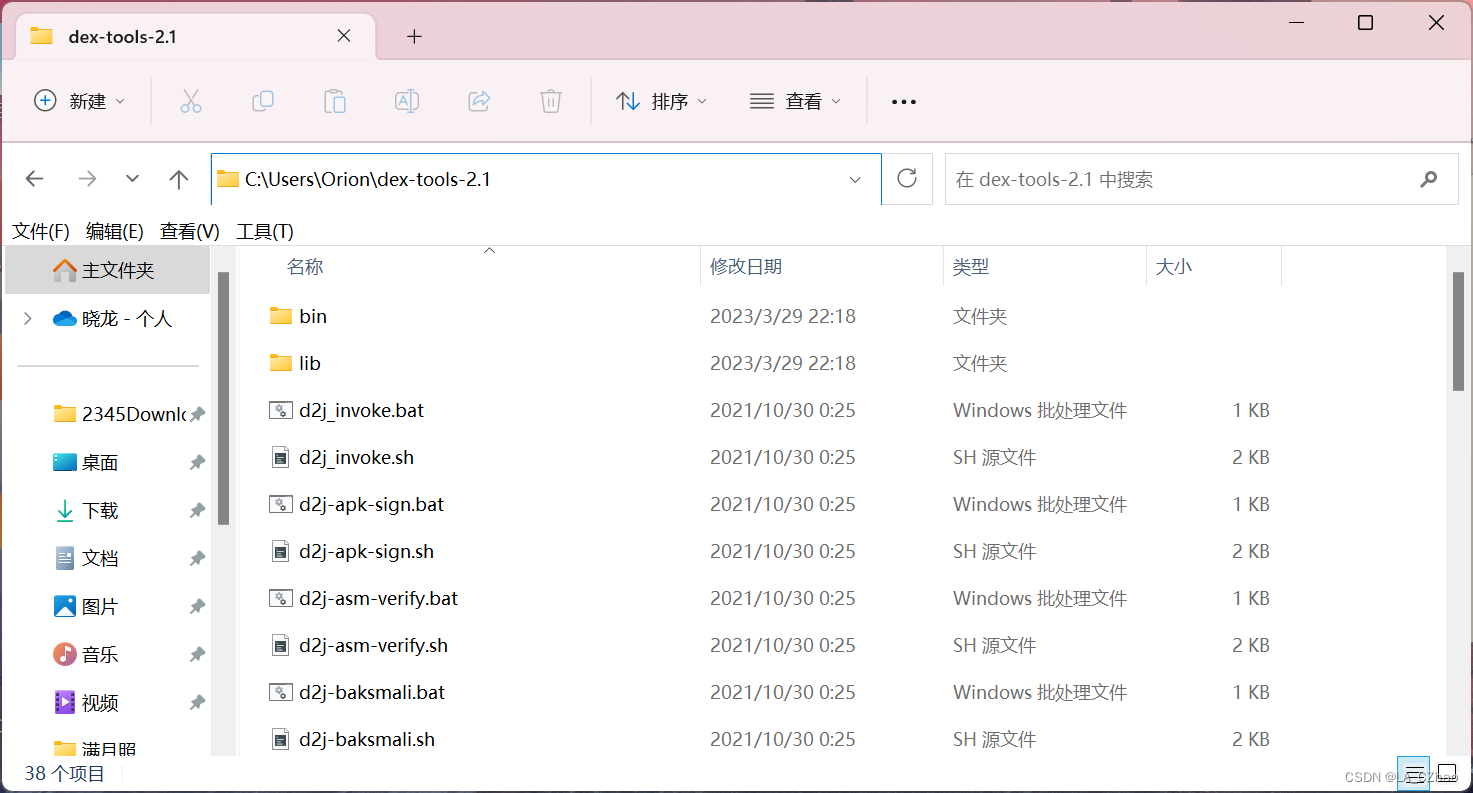Switch to large icons view in status bar
The width and height of the screenshot is (1473, 793).
pyautogui.click(x=1447, y=773)
